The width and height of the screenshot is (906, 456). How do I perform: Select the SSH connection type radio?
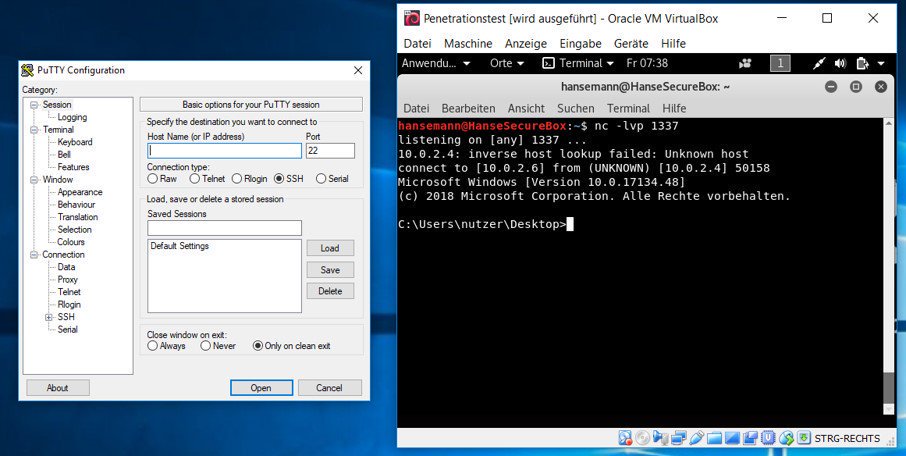pyautogui.click(x=279, y=179)
